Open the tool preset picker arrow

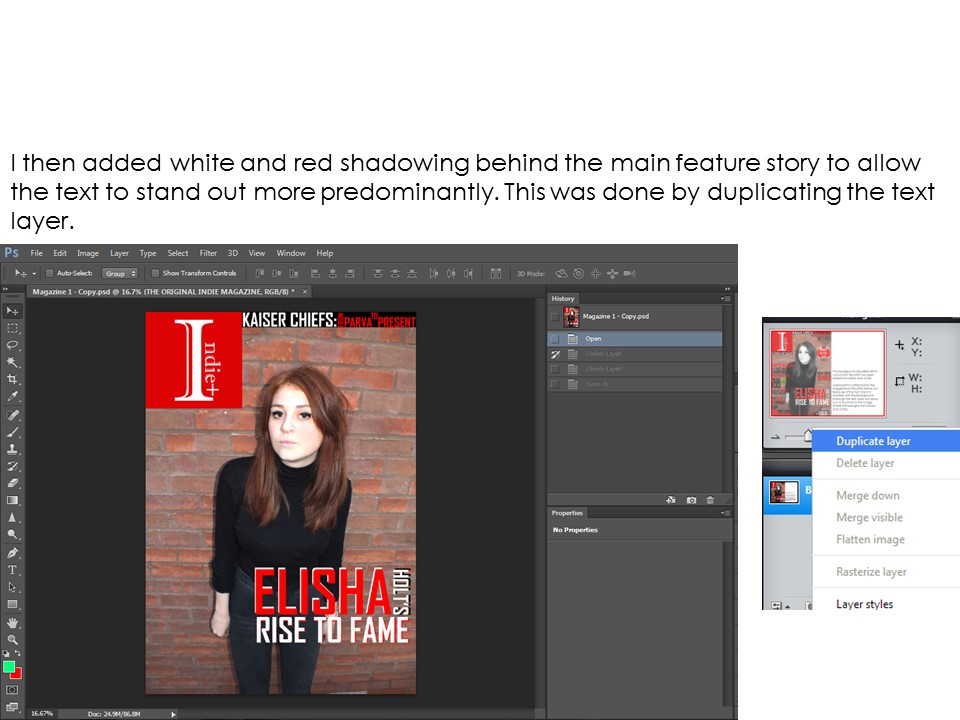34,274
